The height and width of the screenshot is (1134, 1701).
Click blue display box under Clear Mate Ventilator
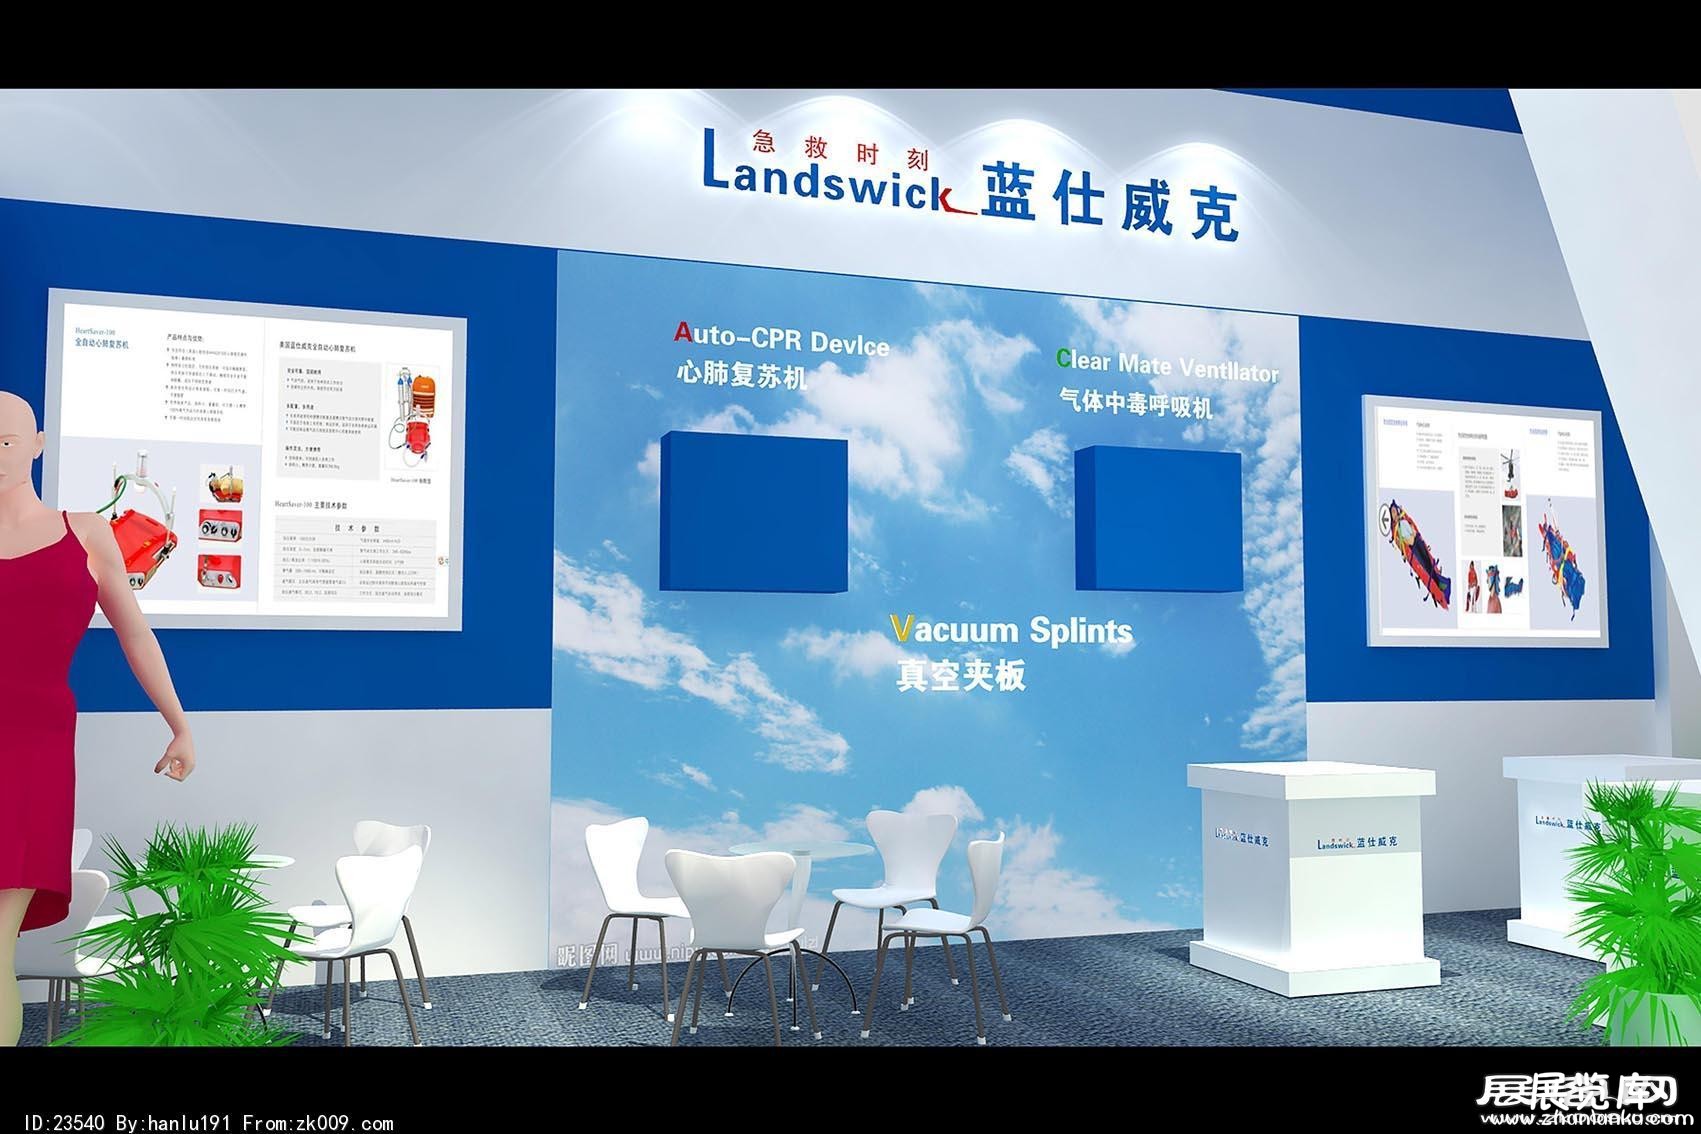pyautogui.click(x=1157, y=518)
